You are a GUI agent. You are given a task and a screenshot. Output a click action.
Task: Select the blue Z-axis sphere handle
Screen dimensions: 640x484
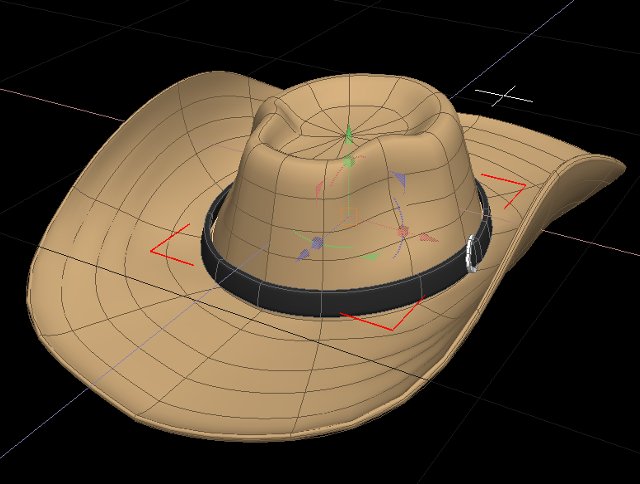(318, 243)
